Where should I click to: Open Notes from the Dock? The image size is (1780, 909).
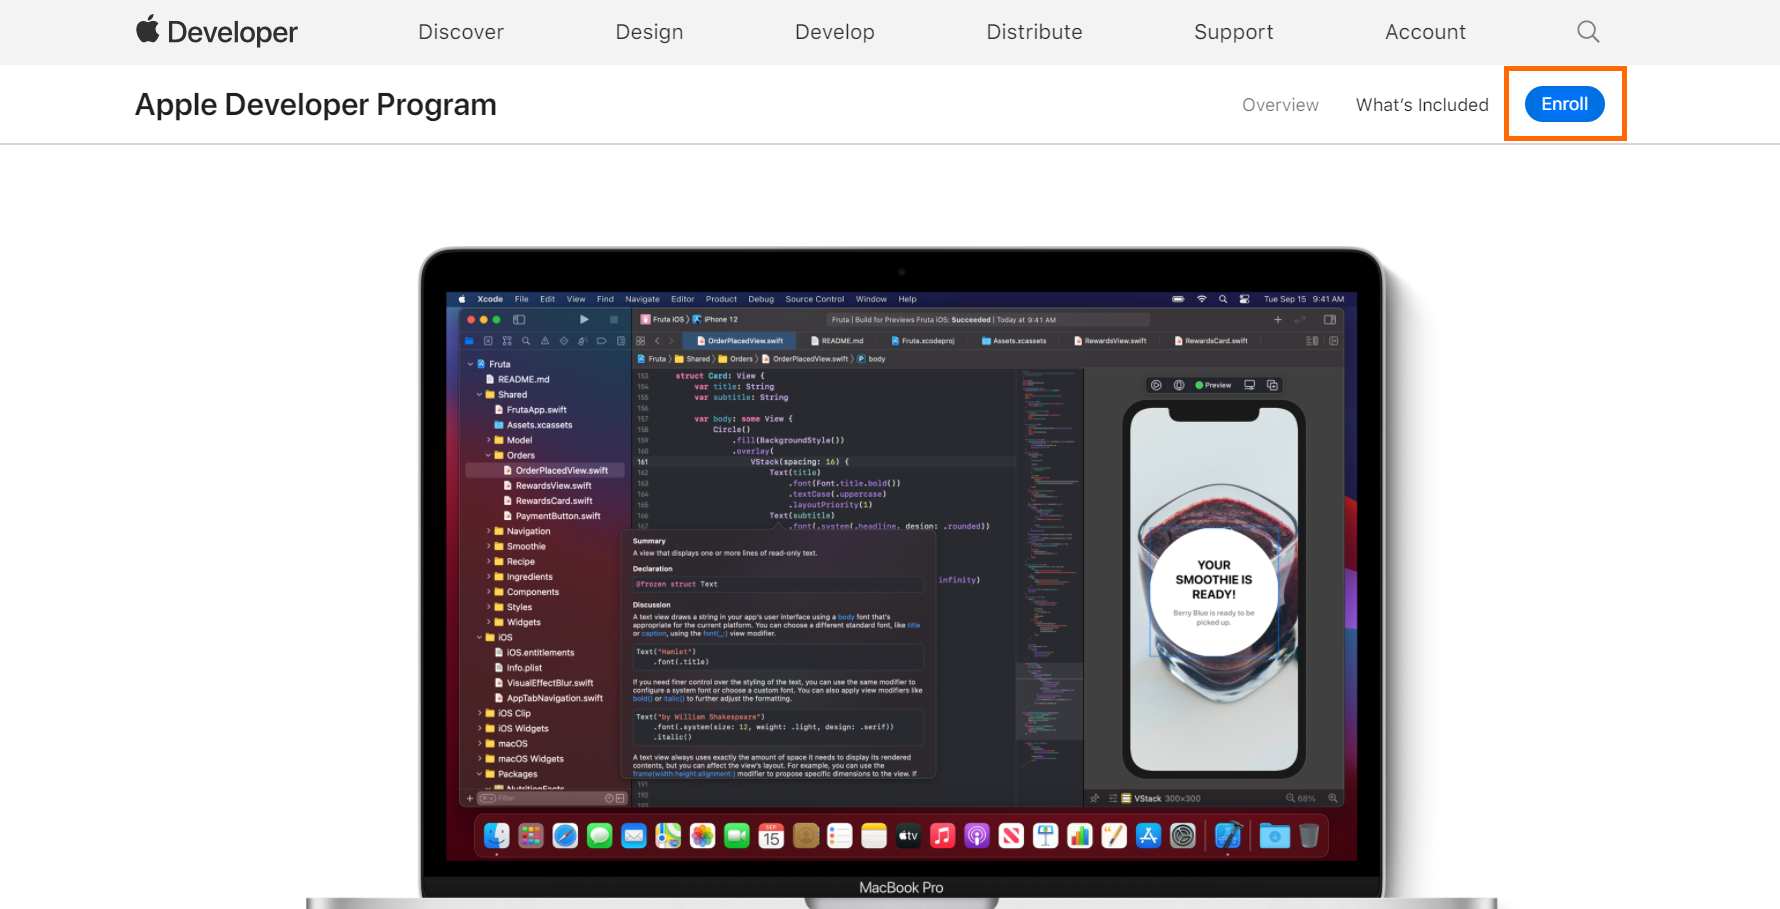[874, 835]
